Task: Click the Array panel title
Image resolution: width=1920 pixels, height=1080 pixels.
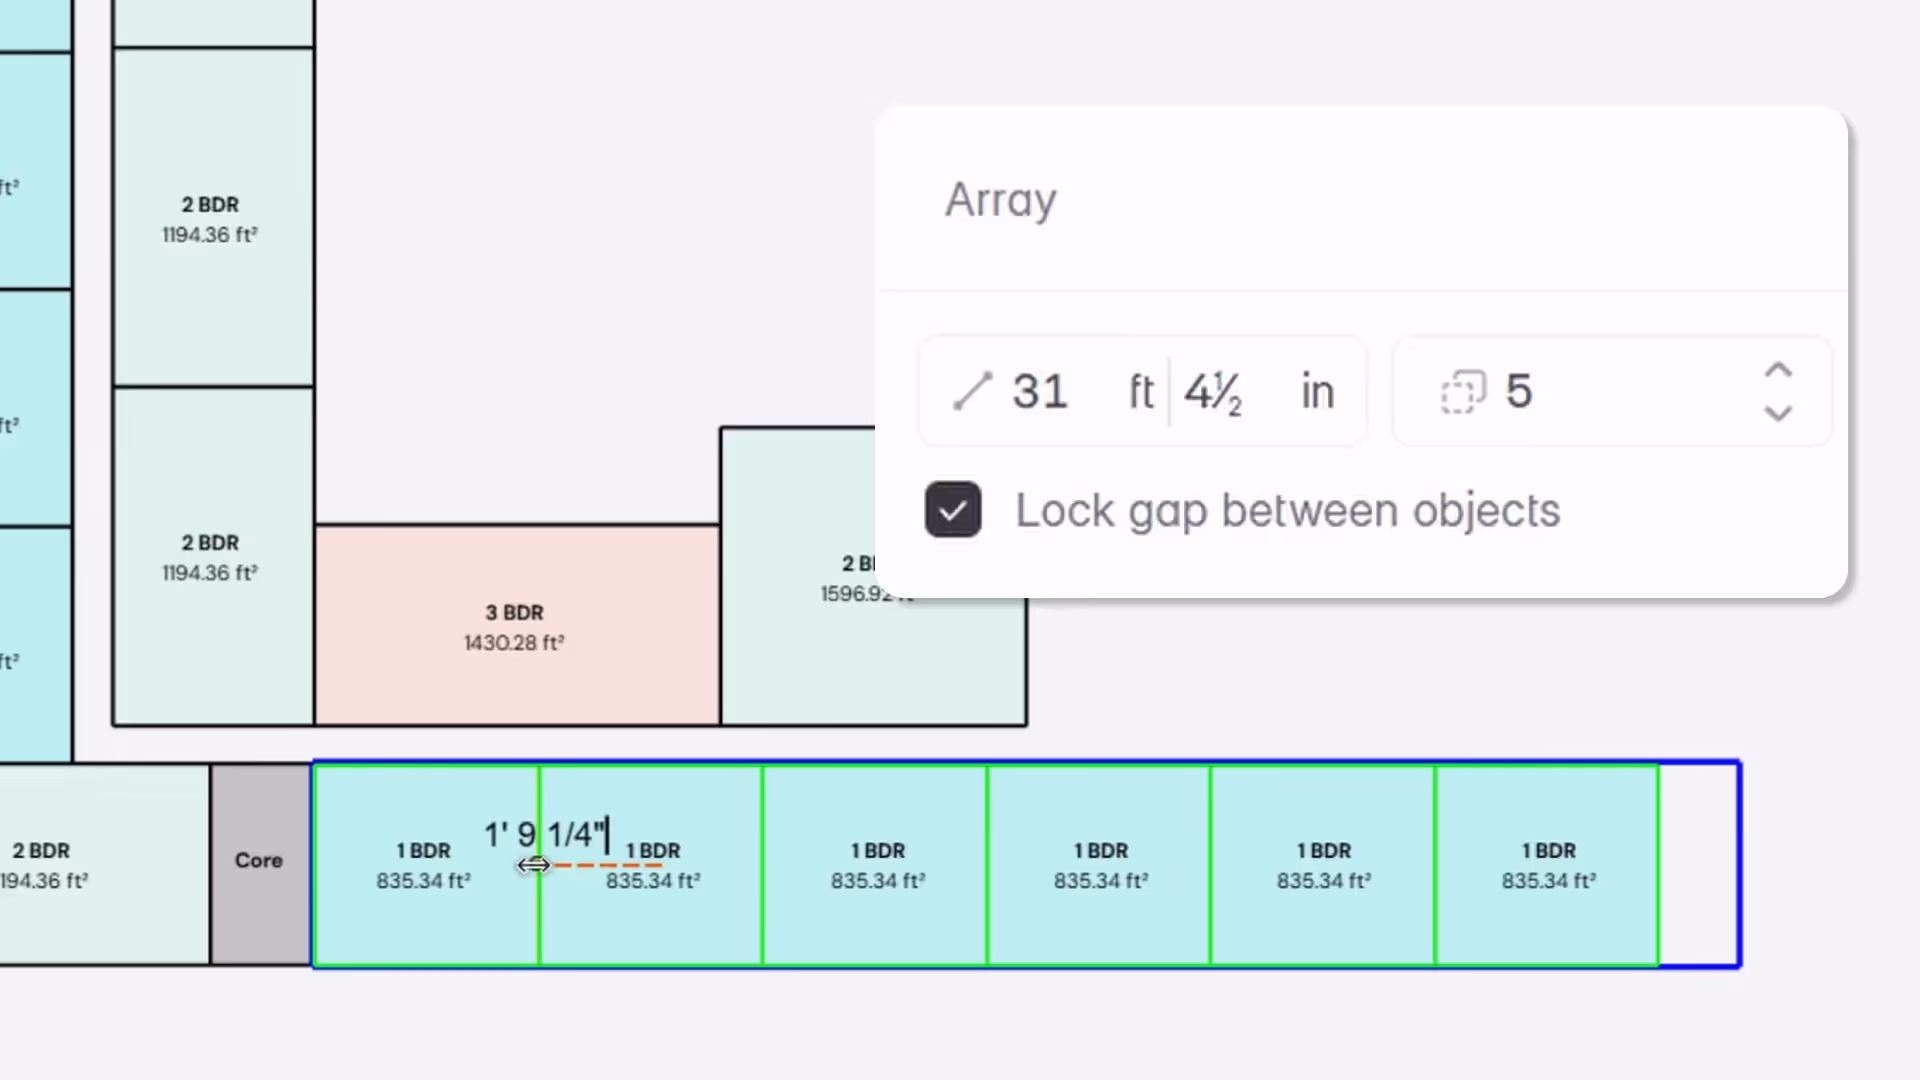Action: click(x=1000, y=200)
